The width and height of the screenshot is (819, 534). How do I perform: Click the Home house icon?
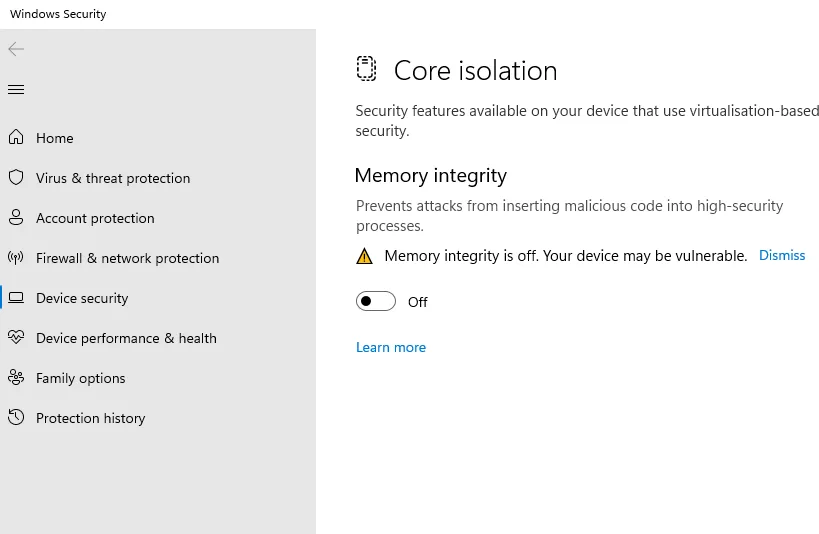(x=16, y=138)
